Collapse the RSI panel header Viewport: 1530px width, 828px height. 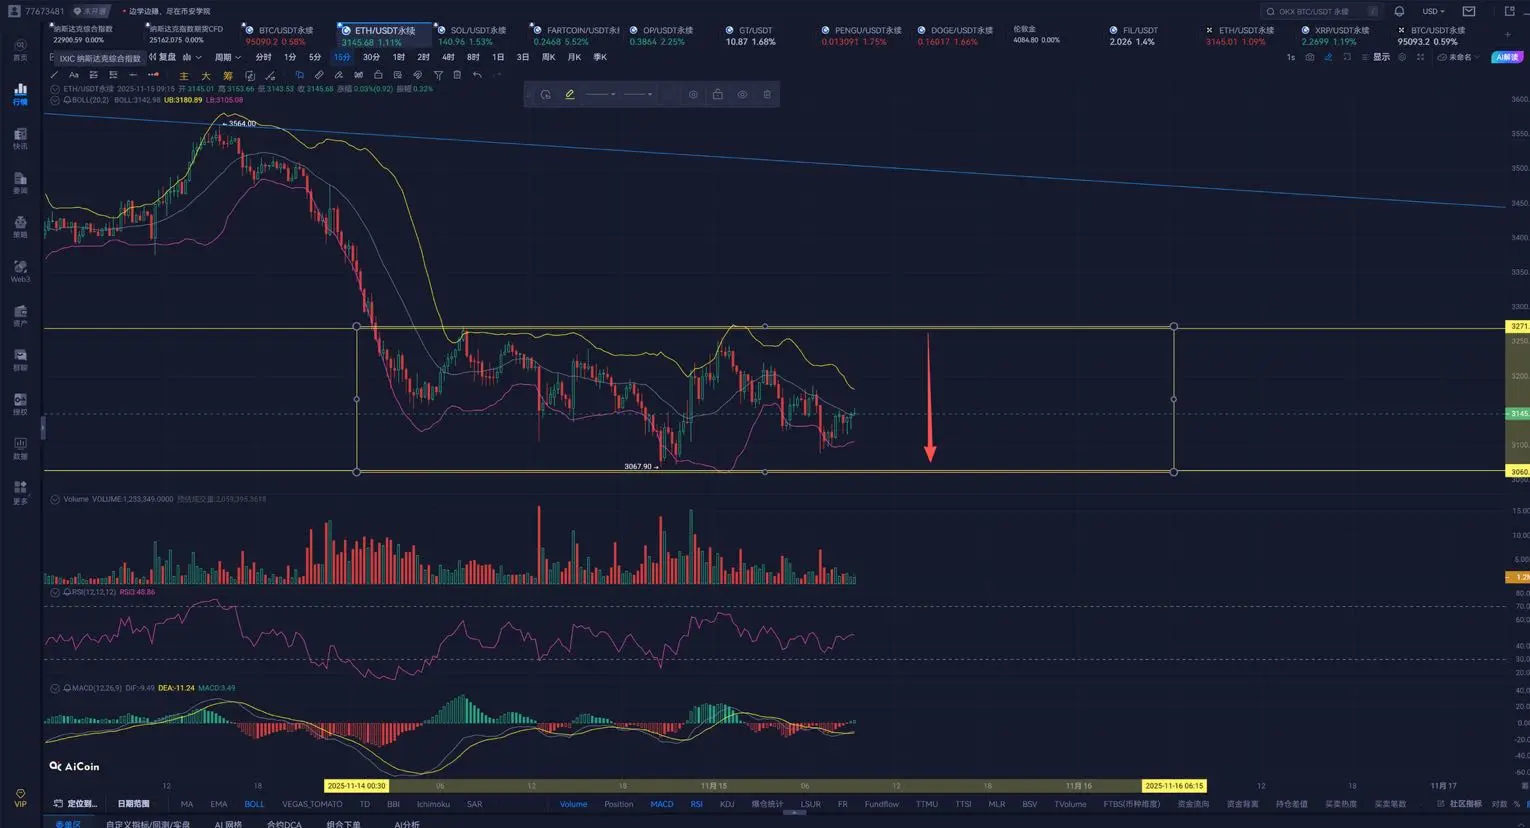(x=55, y=592)
